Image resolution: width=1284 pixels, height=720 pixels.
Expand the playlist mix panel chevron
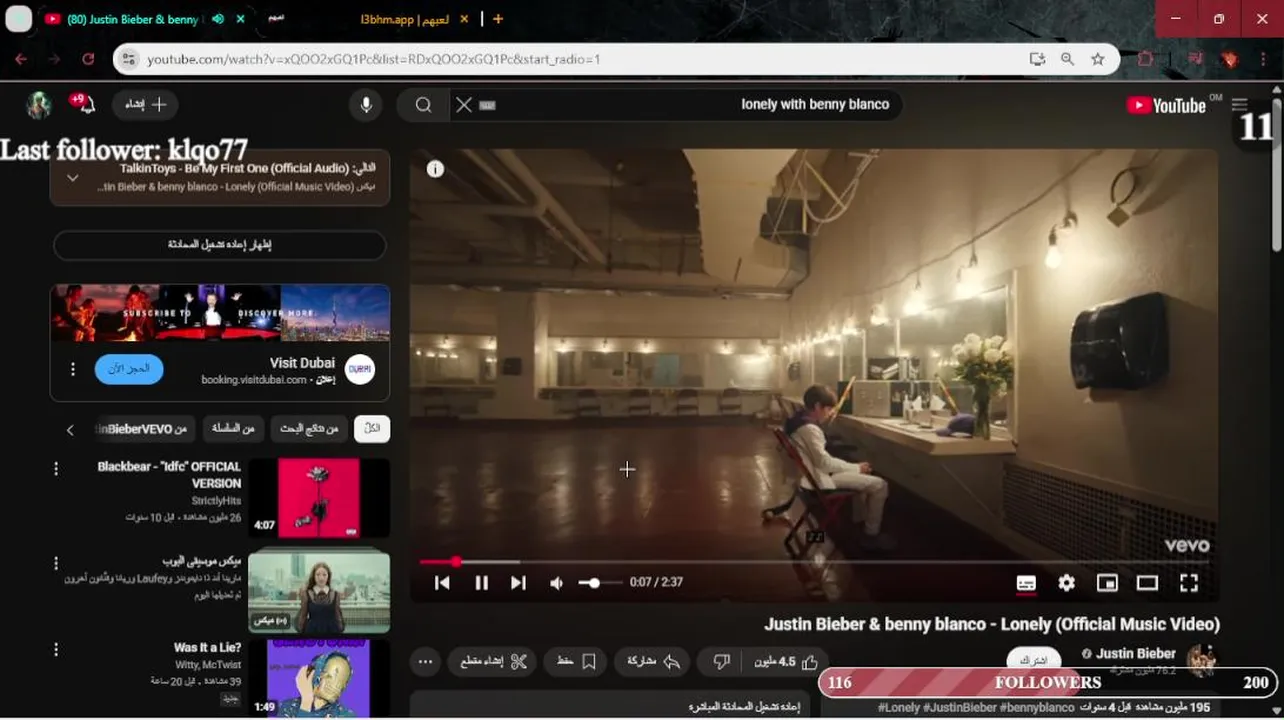72,178
